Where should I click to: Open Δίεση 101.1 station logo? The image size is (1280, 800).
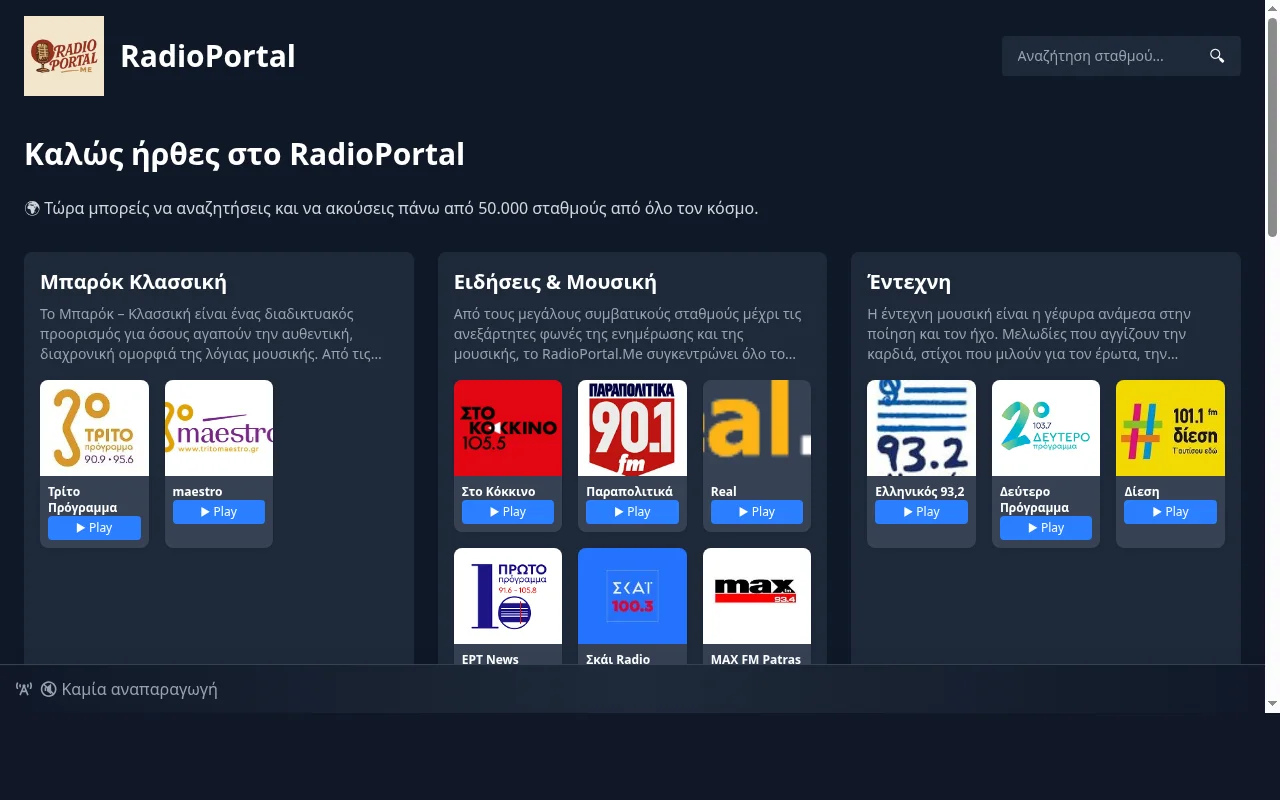[x=1170, y=428]
